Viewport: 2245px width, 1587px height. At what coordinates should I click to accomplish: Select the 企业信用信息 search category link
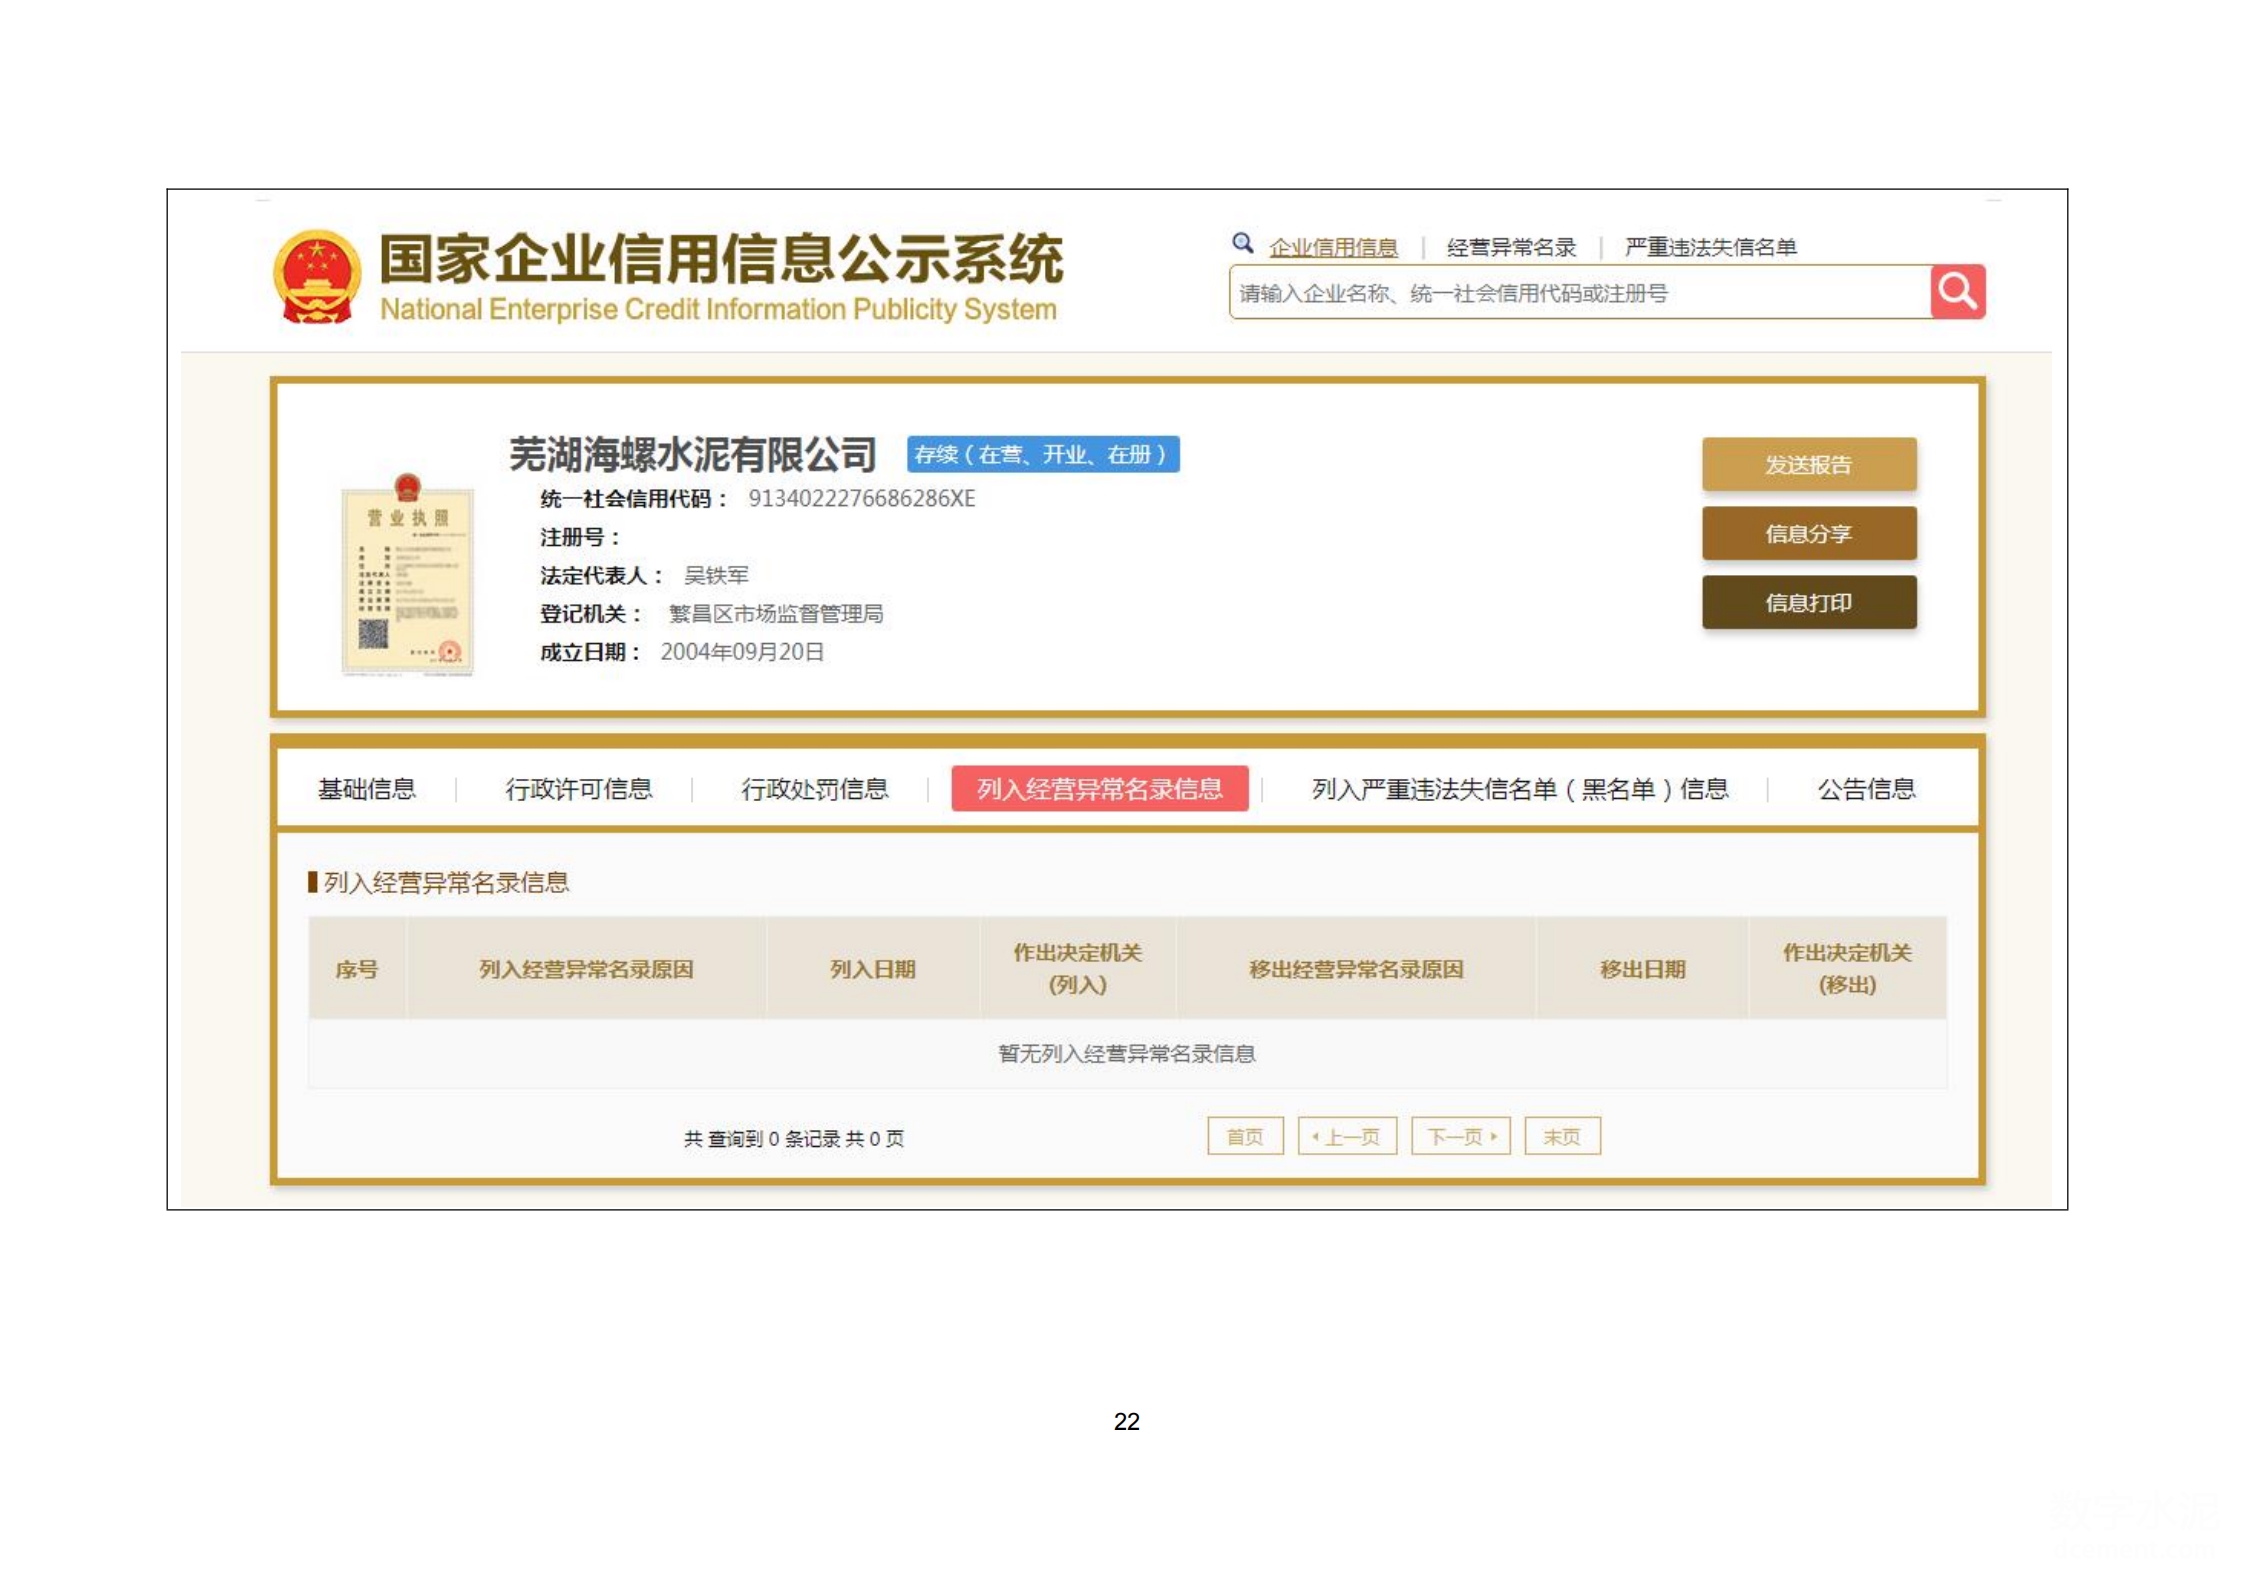pyautogui.click(x=1332, y=247)
